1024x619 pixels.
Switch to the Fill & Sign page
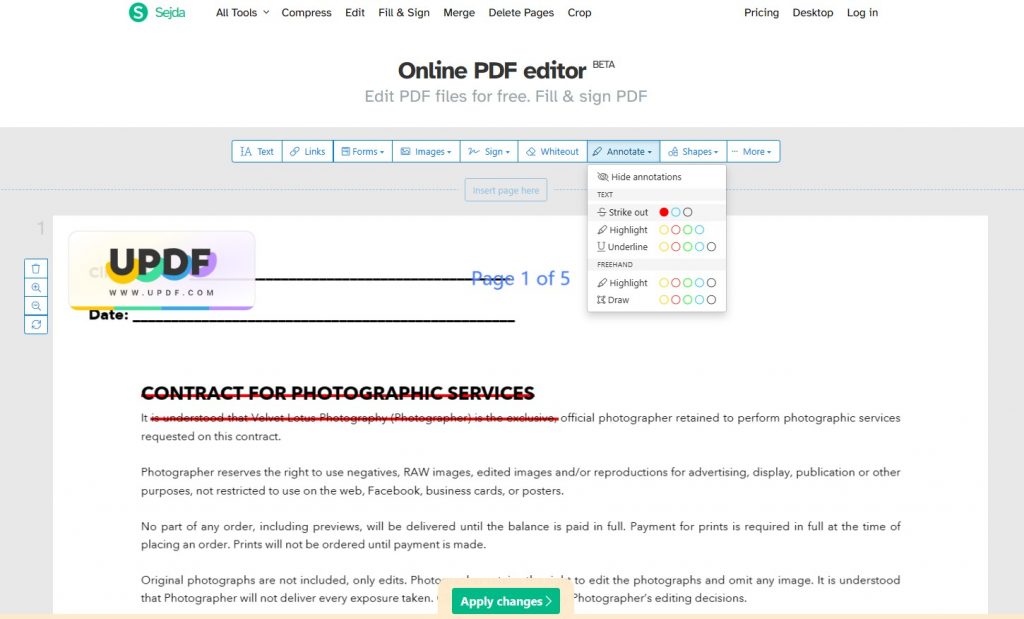pyautogui.click(x=403, y=13)
